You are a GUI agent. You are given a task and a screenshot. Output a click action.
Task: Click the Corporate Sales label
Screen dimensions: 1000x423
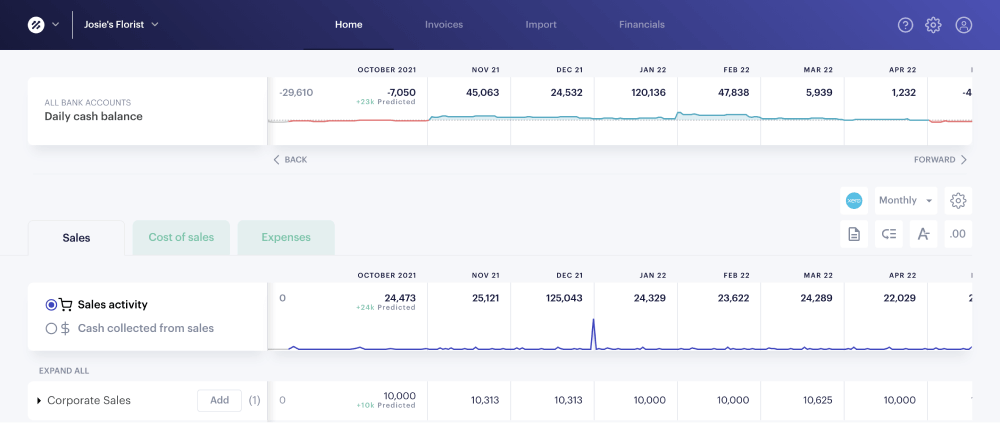[89, 401]
